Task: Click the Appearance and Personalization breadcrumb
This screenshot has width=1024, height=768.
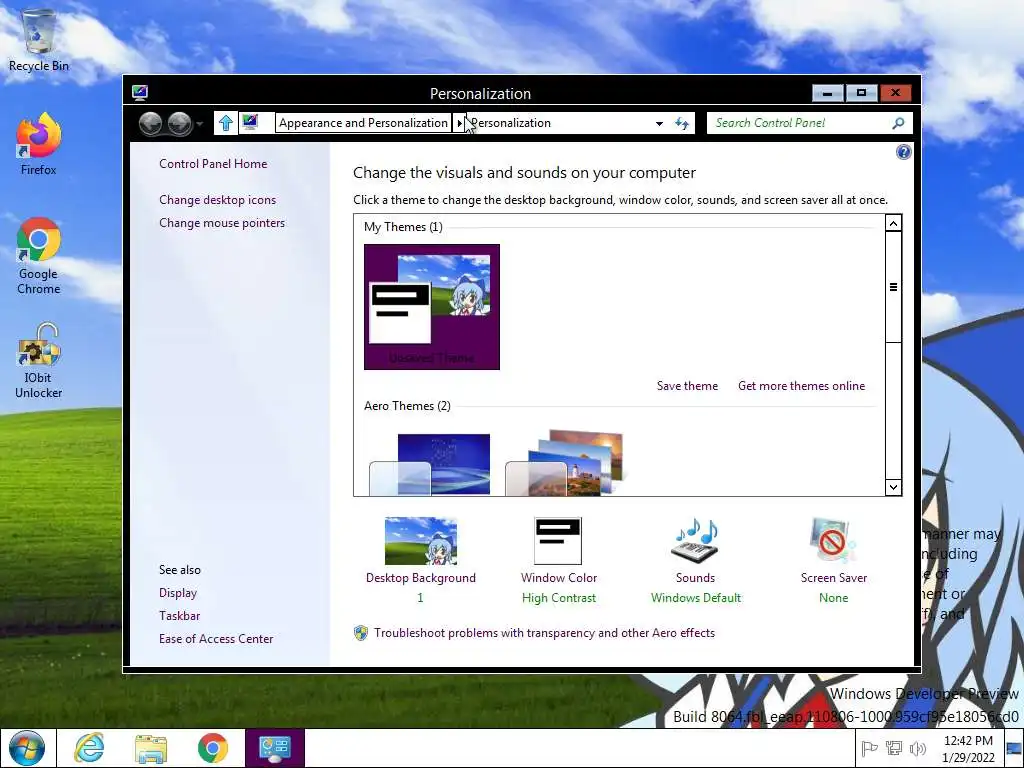Action: pos(363,123)
